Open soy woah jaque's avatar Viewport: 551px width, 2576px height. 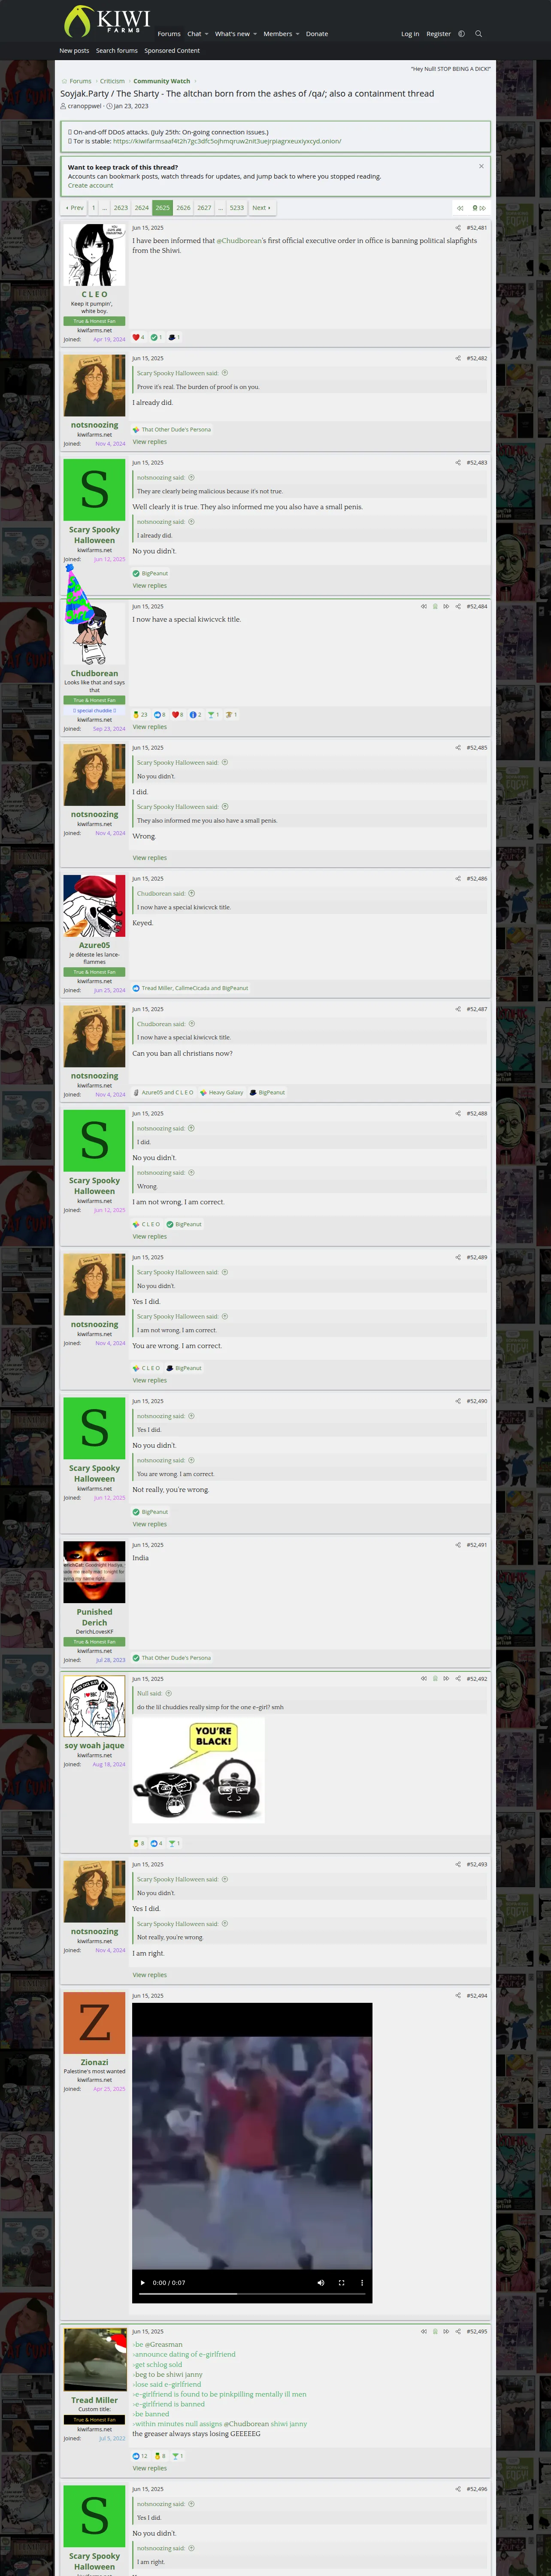click(x=94, y=1707)
